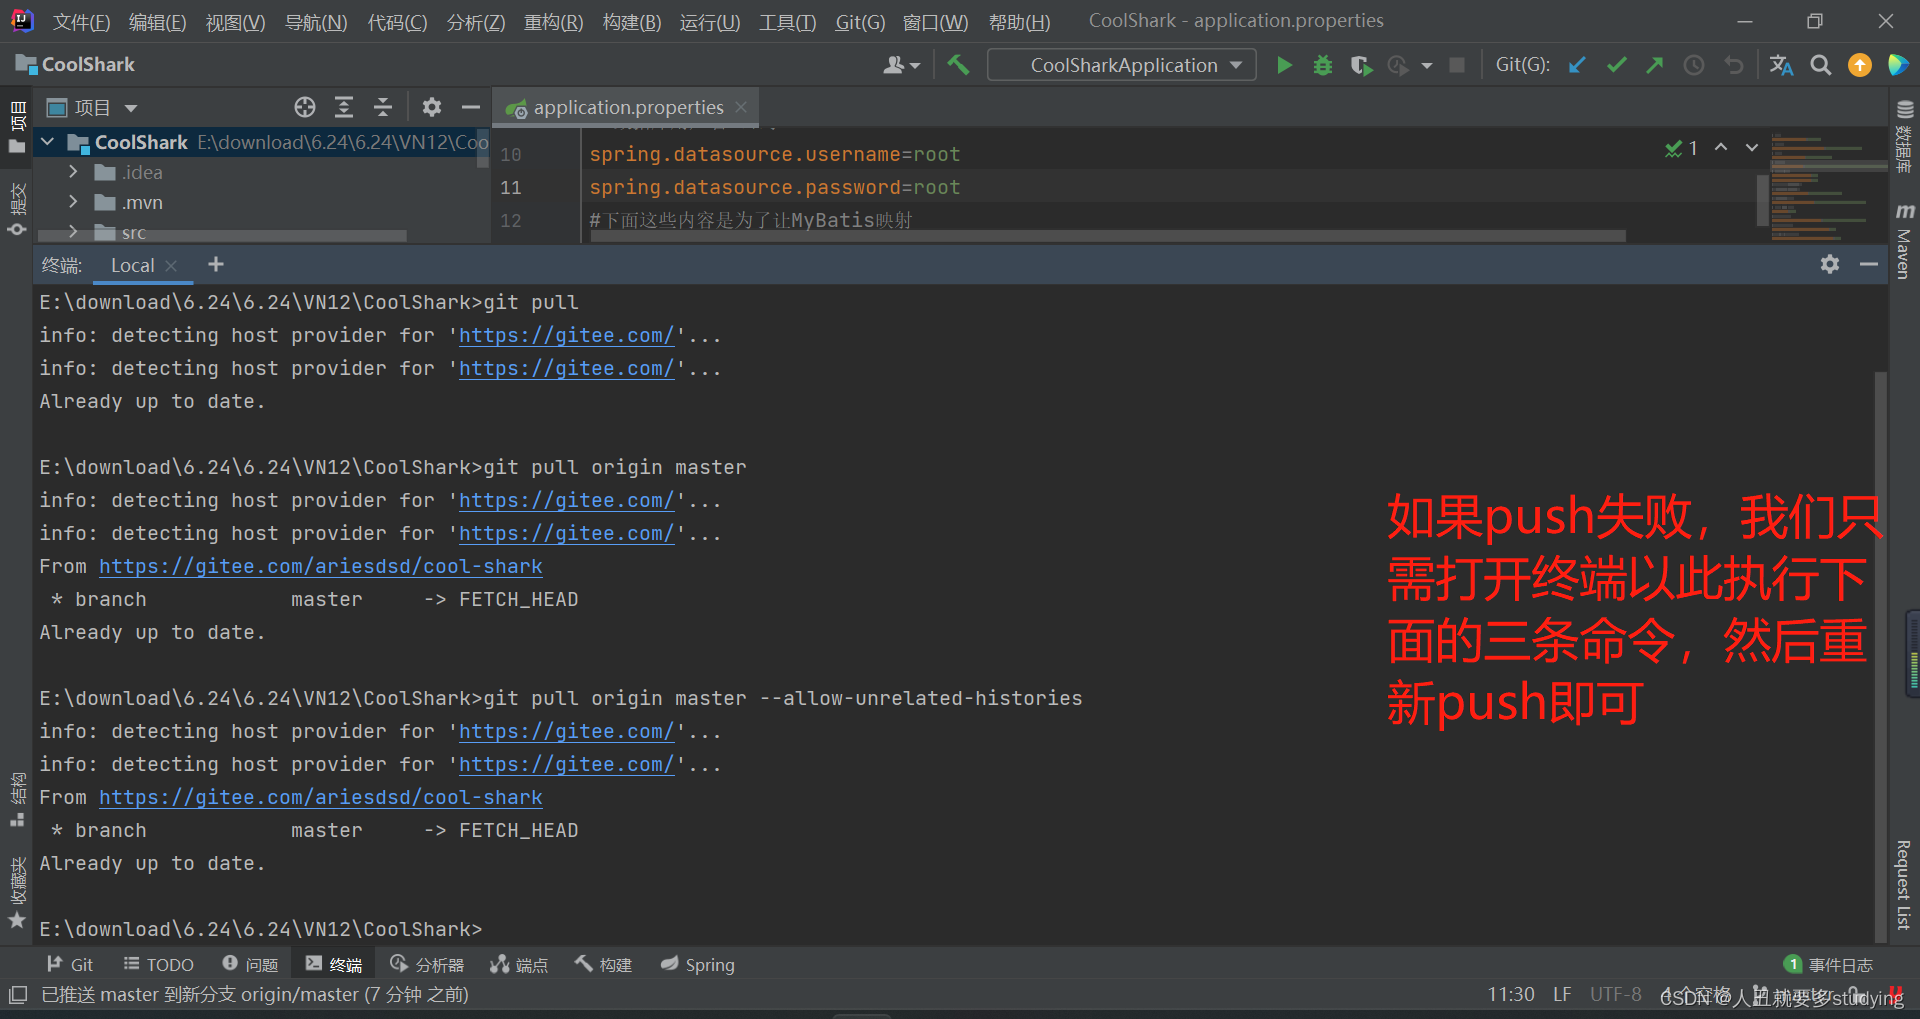The width and height of the screenshot is (1920, 1019).
Task: Open the run-with-profiler dropdown arrow
Action: coord(1427,66)
